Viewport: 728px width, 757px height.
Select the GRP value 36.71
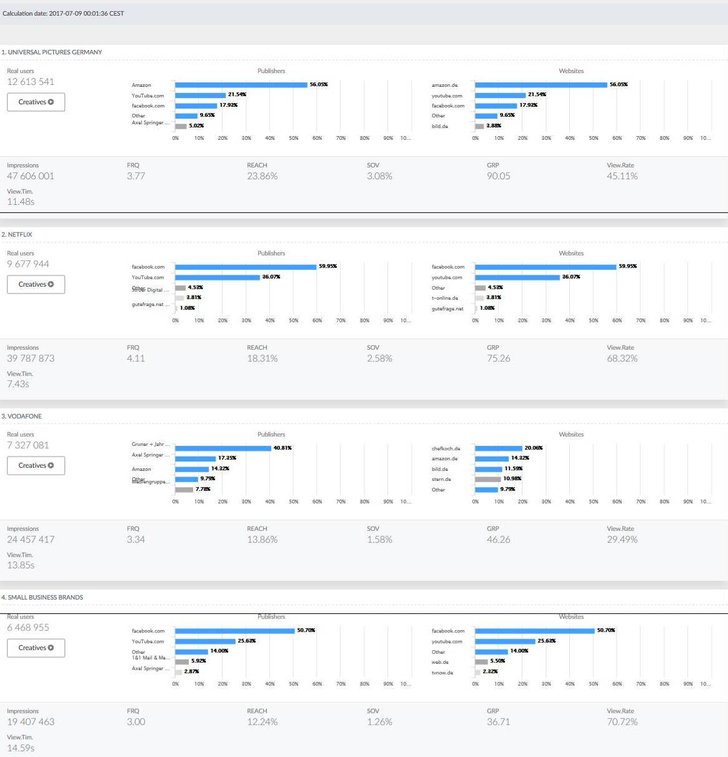(x=498, y=722)
